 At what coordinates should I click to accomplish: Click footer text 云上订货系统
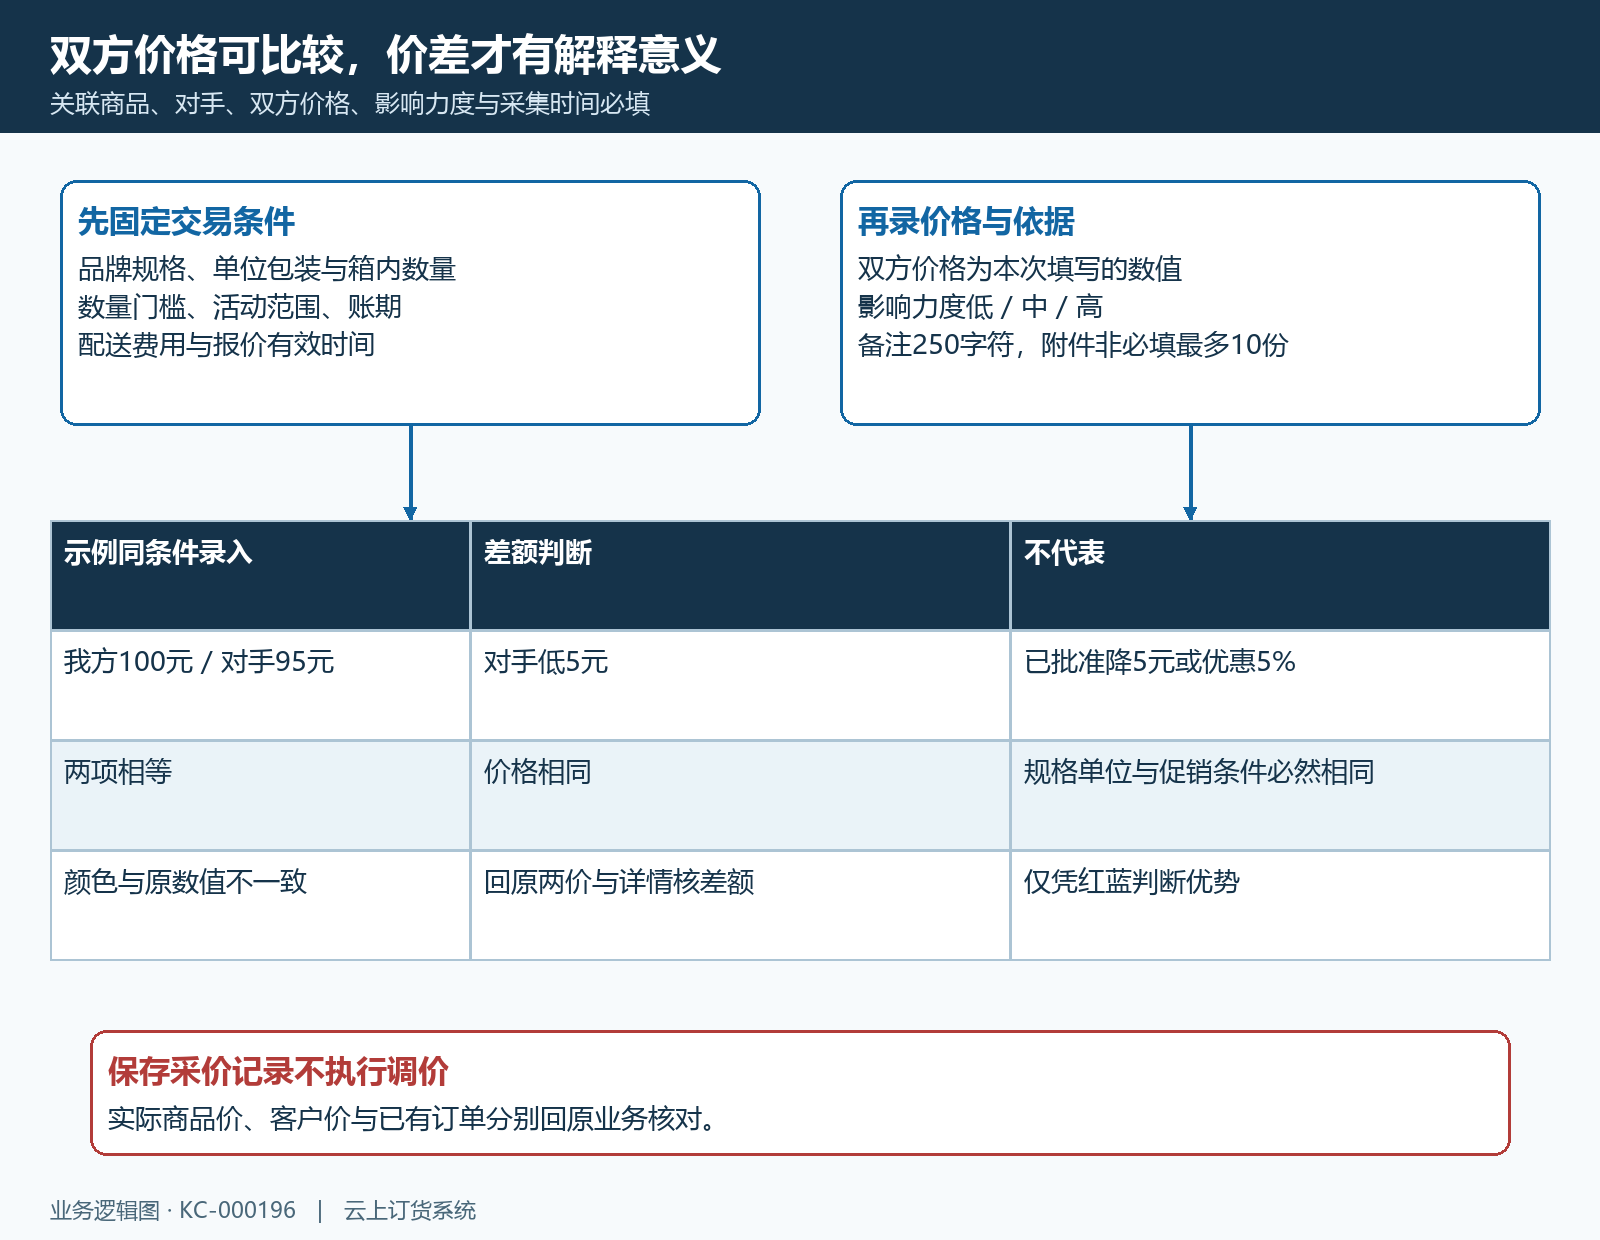(x=410, y=1211)
